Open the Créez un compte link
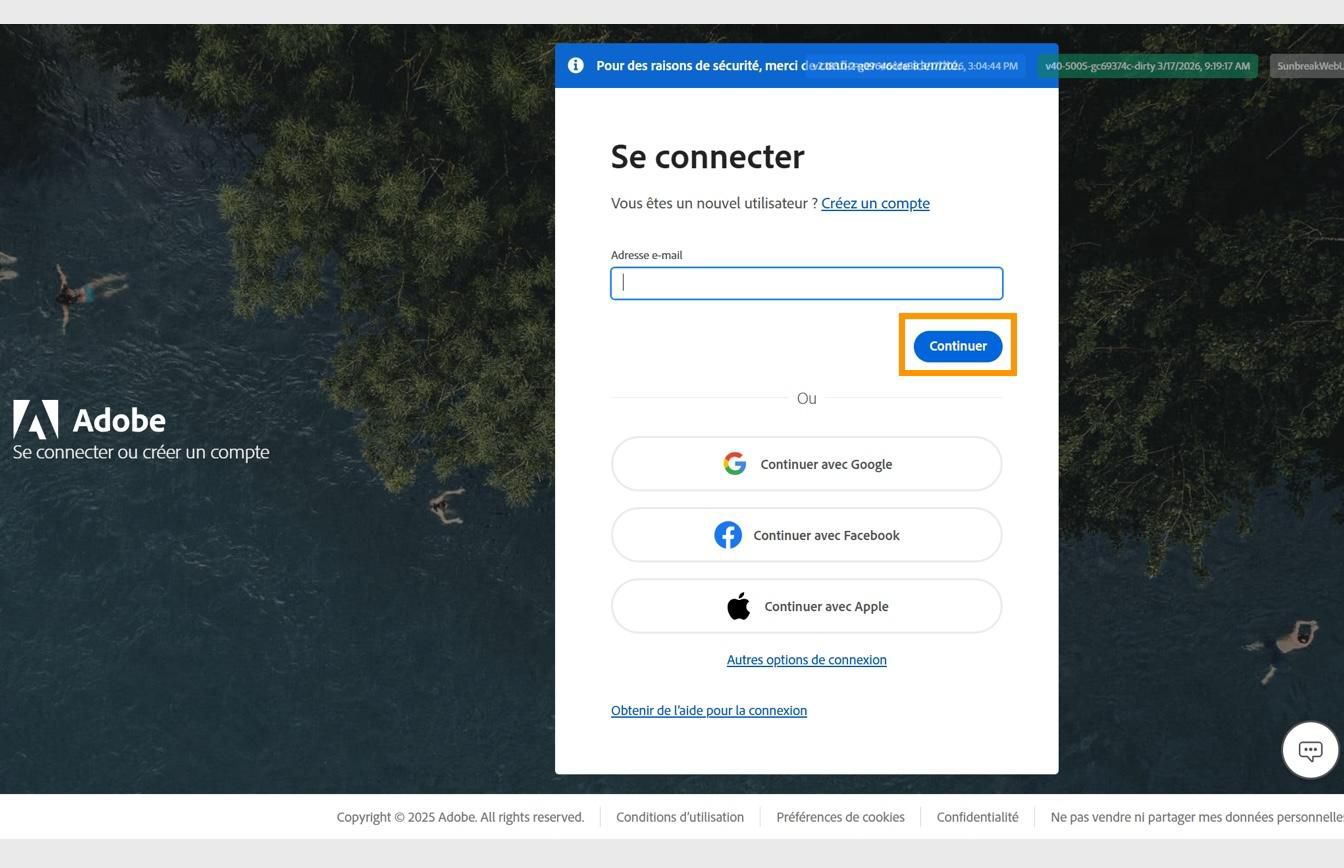1344x868 pixels. pyautogui.click(x=875, y=203)
